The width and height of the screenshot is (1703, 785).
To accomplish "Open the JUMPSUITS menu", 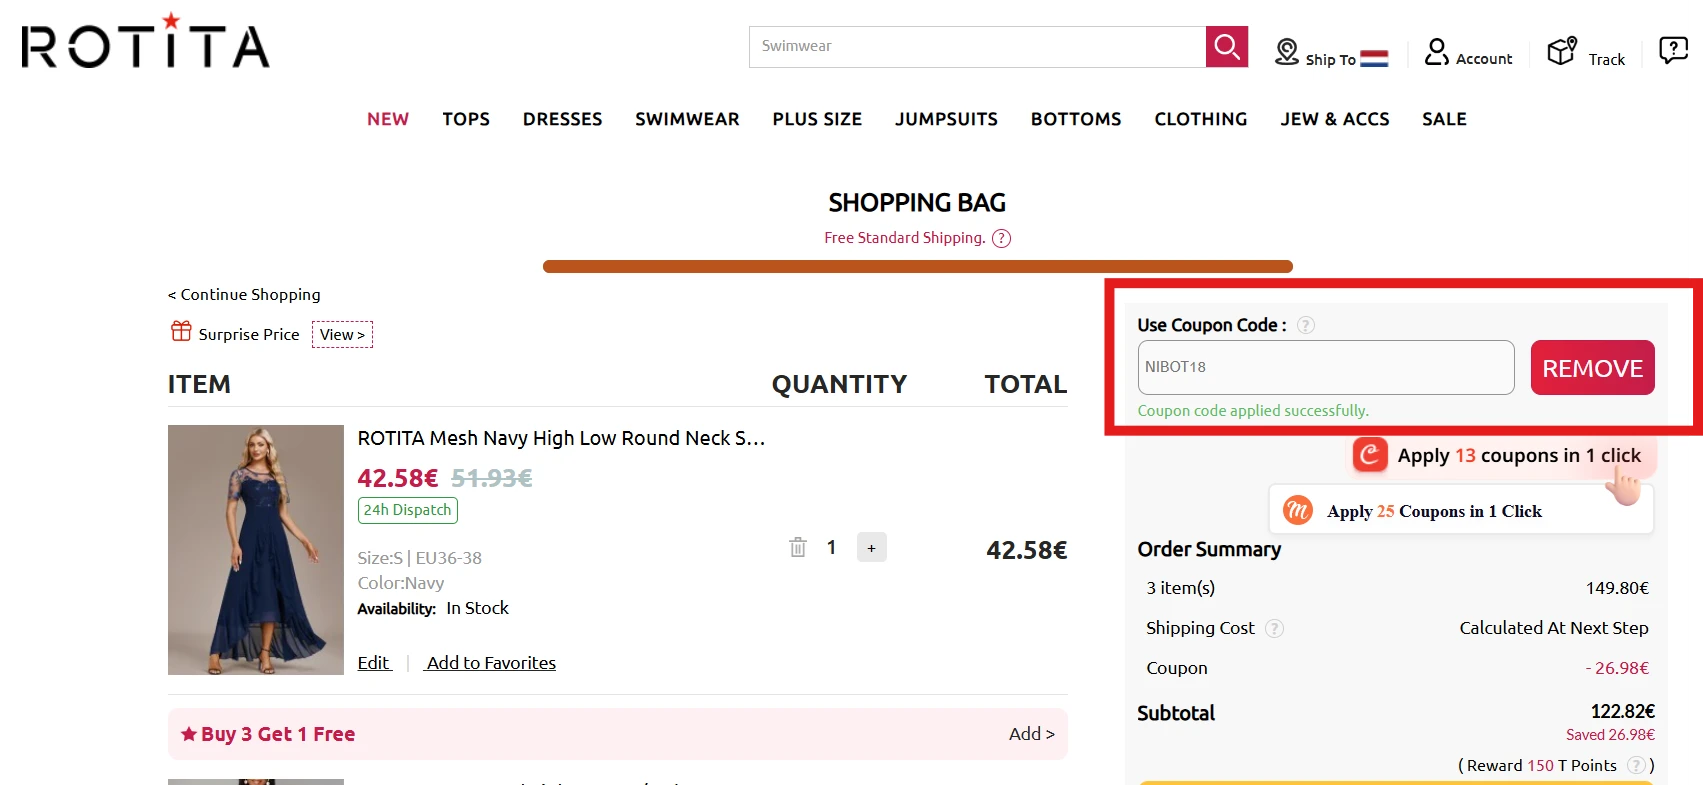I will pyautogui.click(x=946, y=119).
